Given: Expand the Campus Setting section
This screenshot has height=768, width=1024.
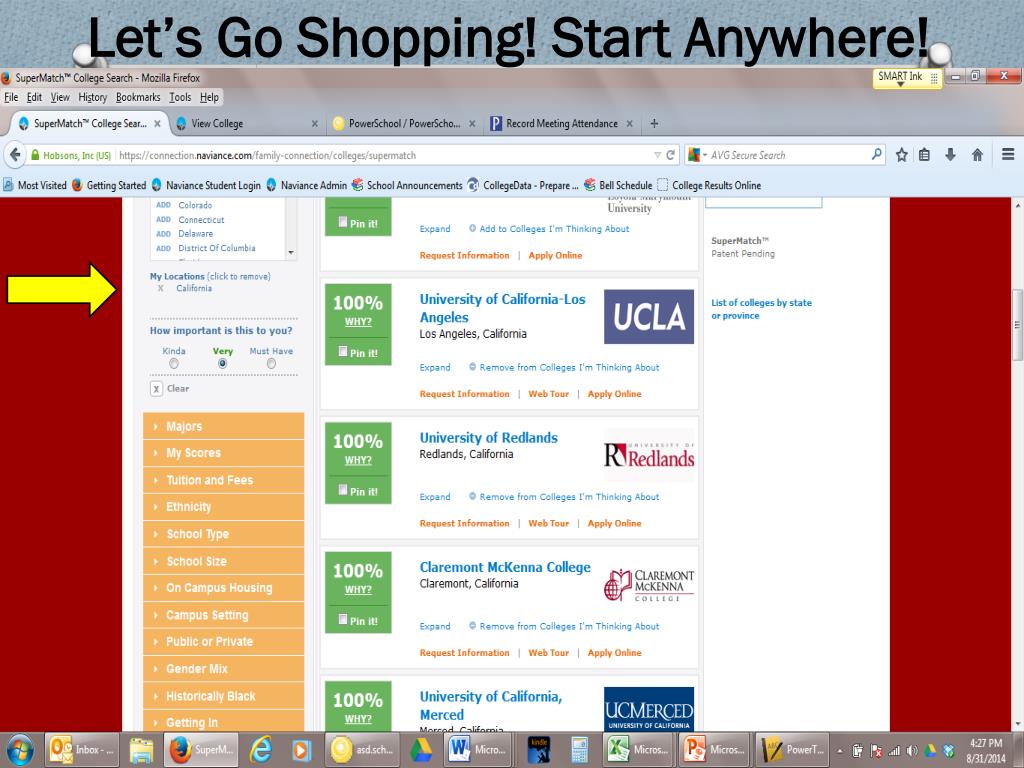Looking at the screenshot, I should coord(223,615).
